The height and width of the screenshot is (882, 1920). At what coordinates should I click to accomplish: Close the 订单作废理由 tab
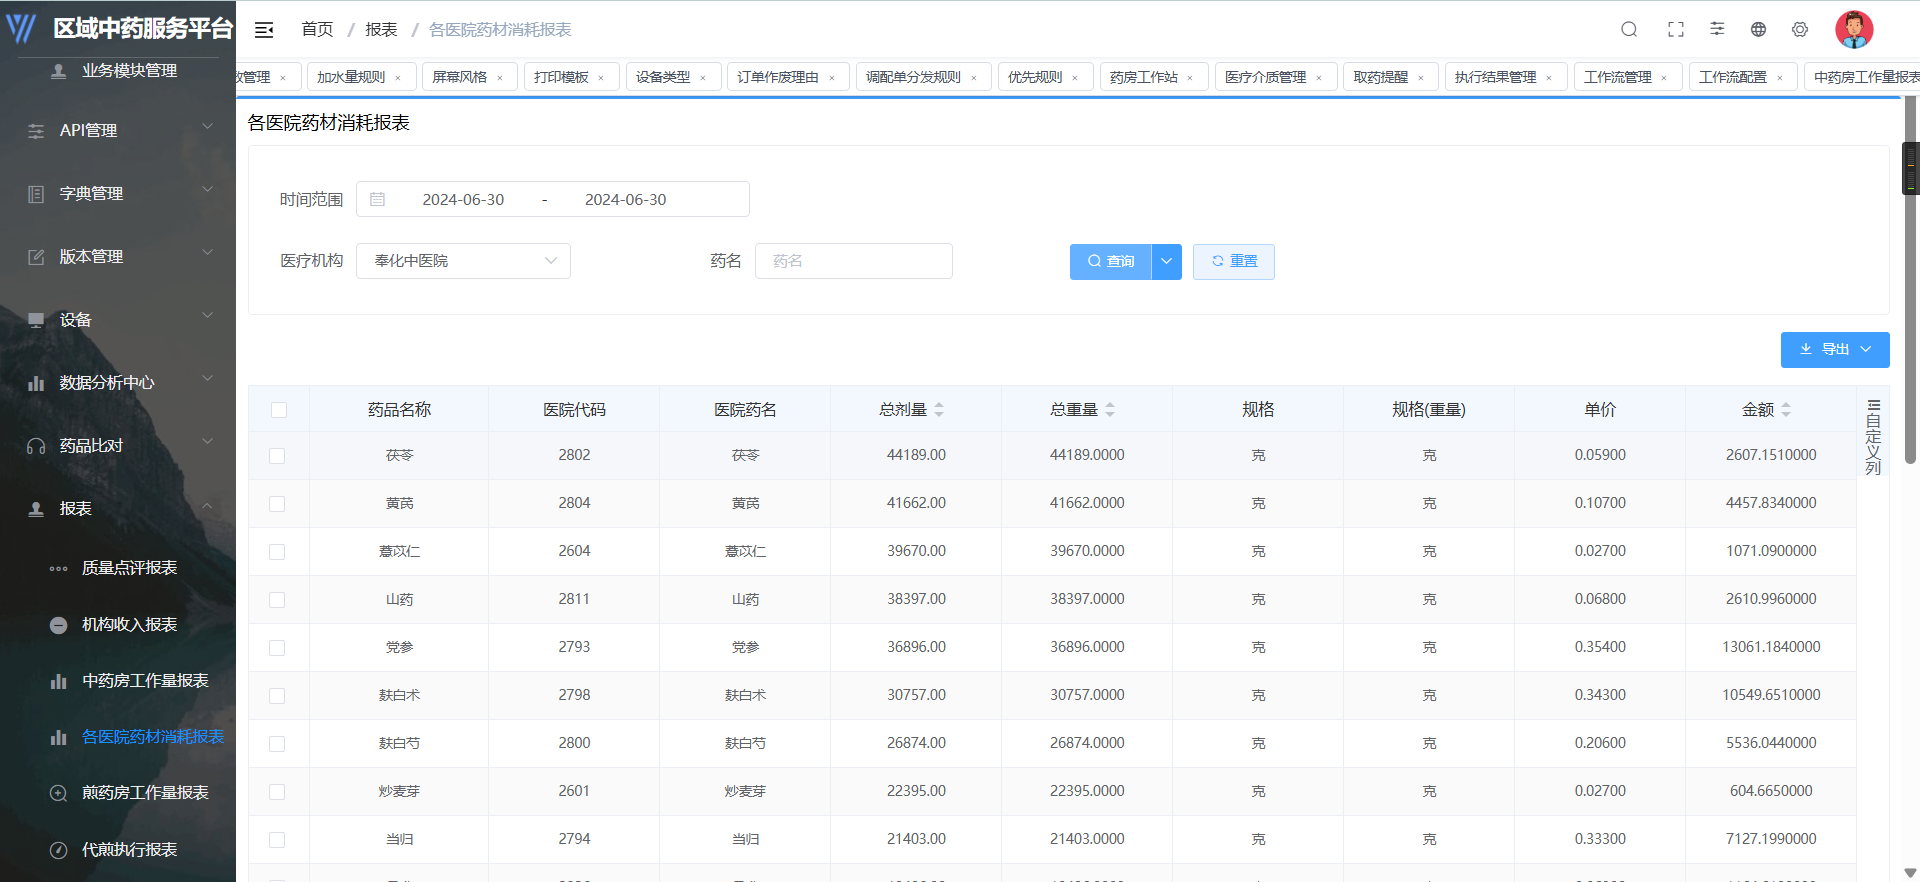832,78
